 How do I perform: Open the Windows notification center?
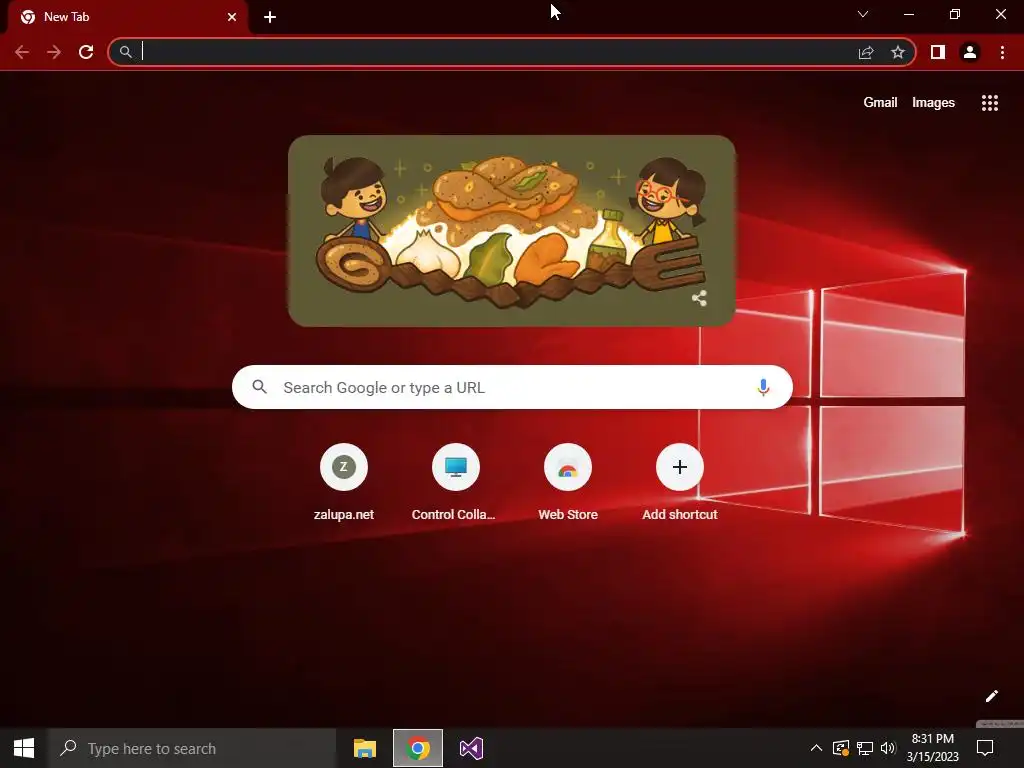(985, 748)
